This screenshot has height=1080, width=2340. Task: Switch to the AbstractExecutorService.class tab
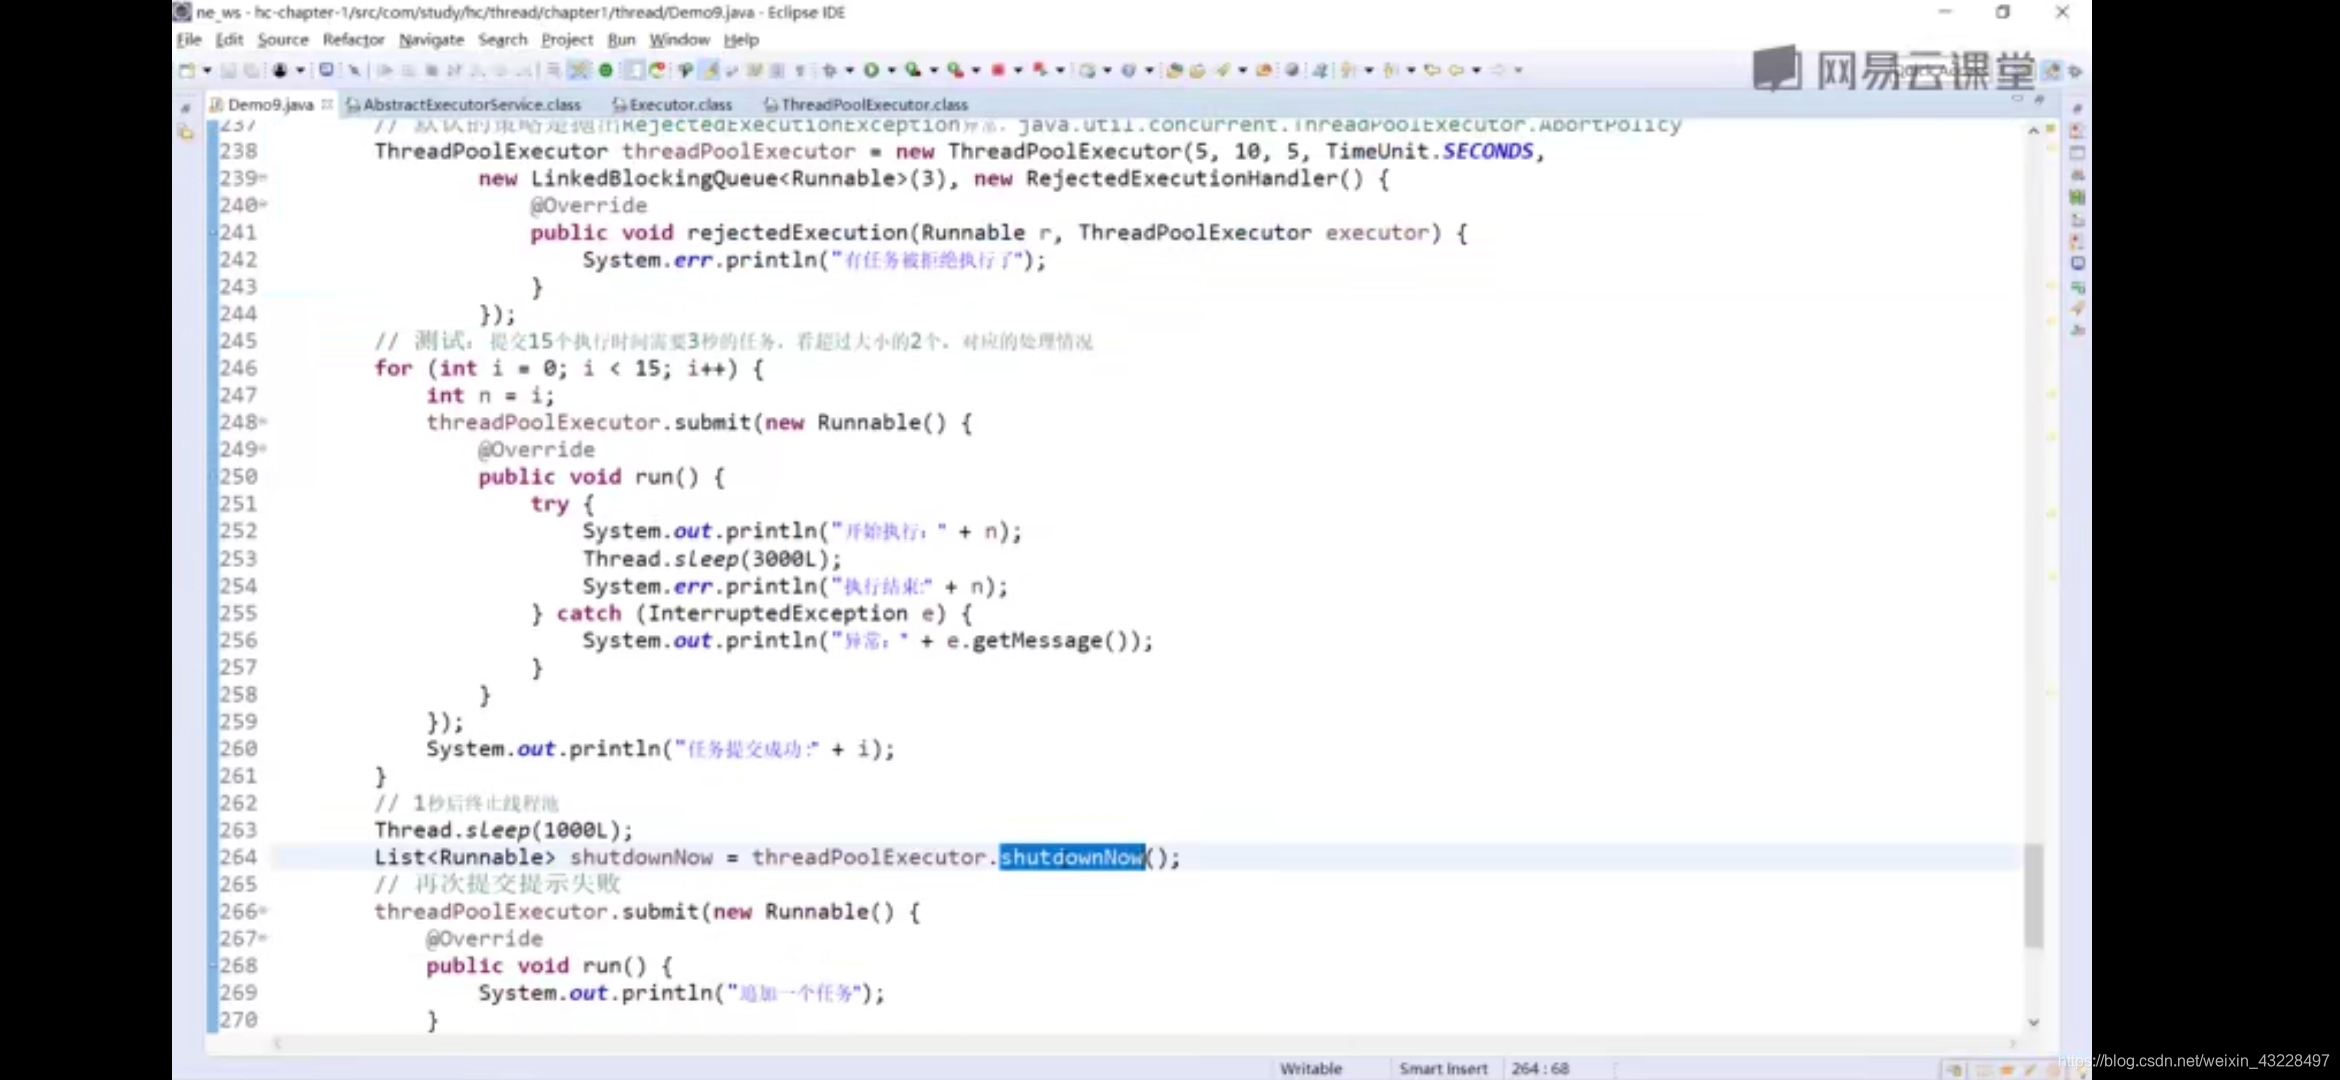[x=463, y=104]
